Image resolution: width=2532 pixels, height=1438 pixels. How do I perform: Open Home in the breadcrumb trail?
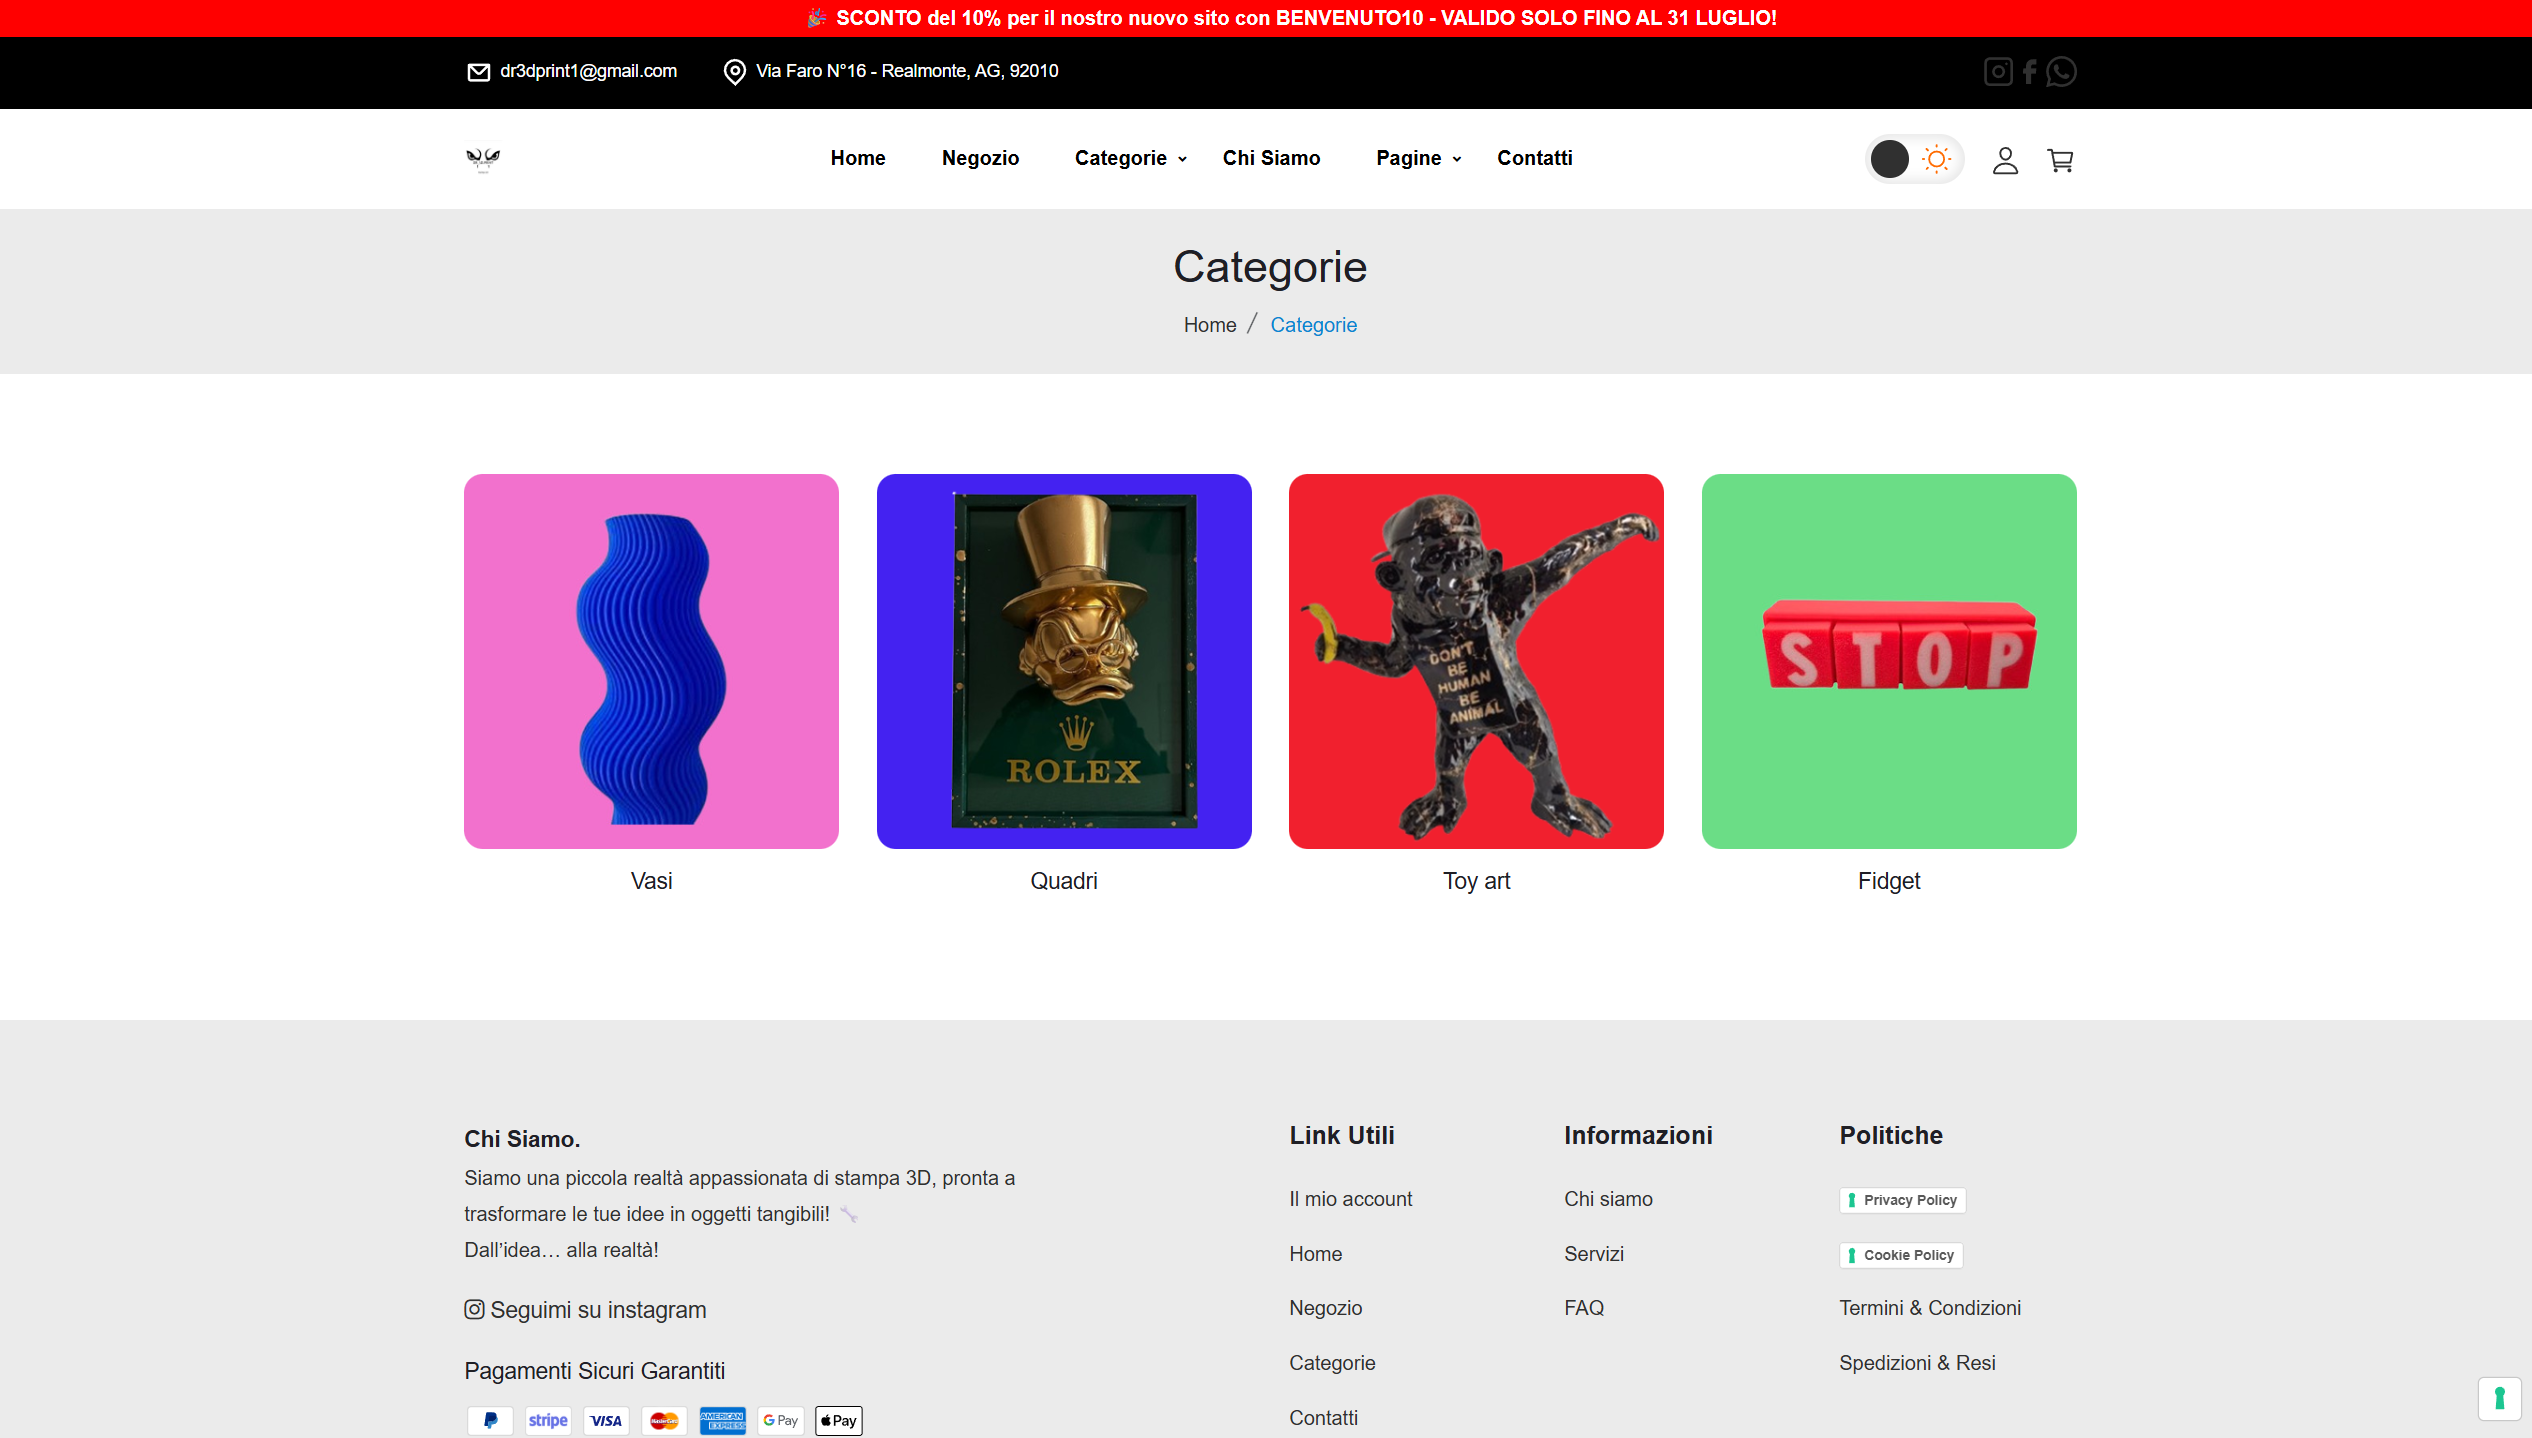pyautogui.click(x=1209, y=324)
